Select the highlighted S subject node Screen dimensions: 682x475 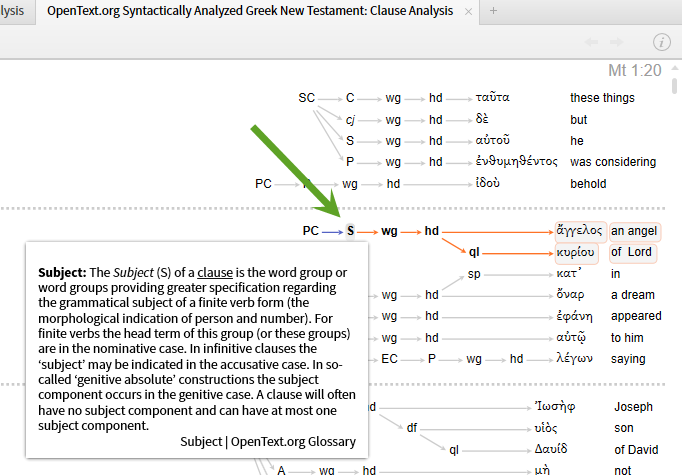[351, 231]
